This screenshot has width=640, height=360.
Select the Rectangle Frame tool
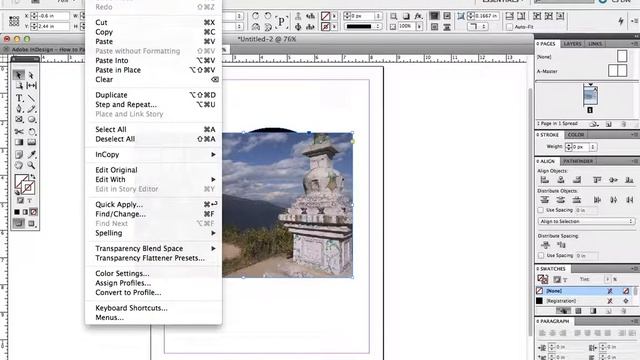[x=19, y=120]
